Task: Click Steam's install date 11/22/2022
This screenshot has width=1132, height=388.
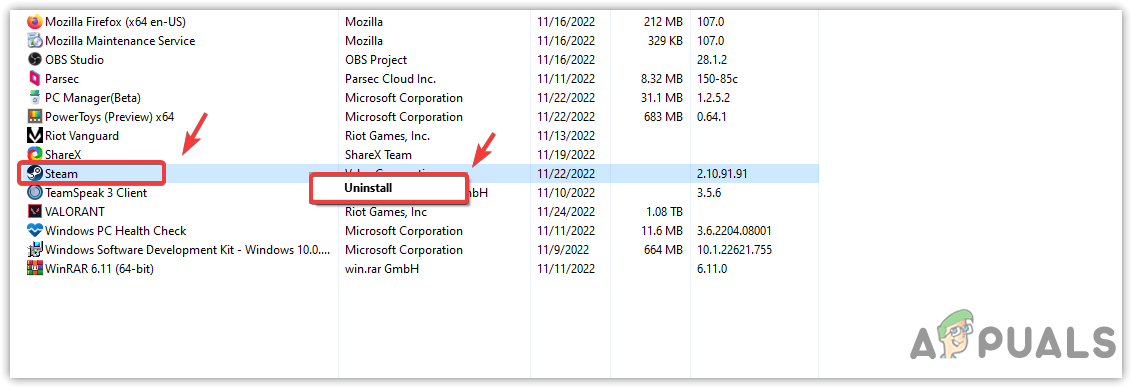Action: 566,173
